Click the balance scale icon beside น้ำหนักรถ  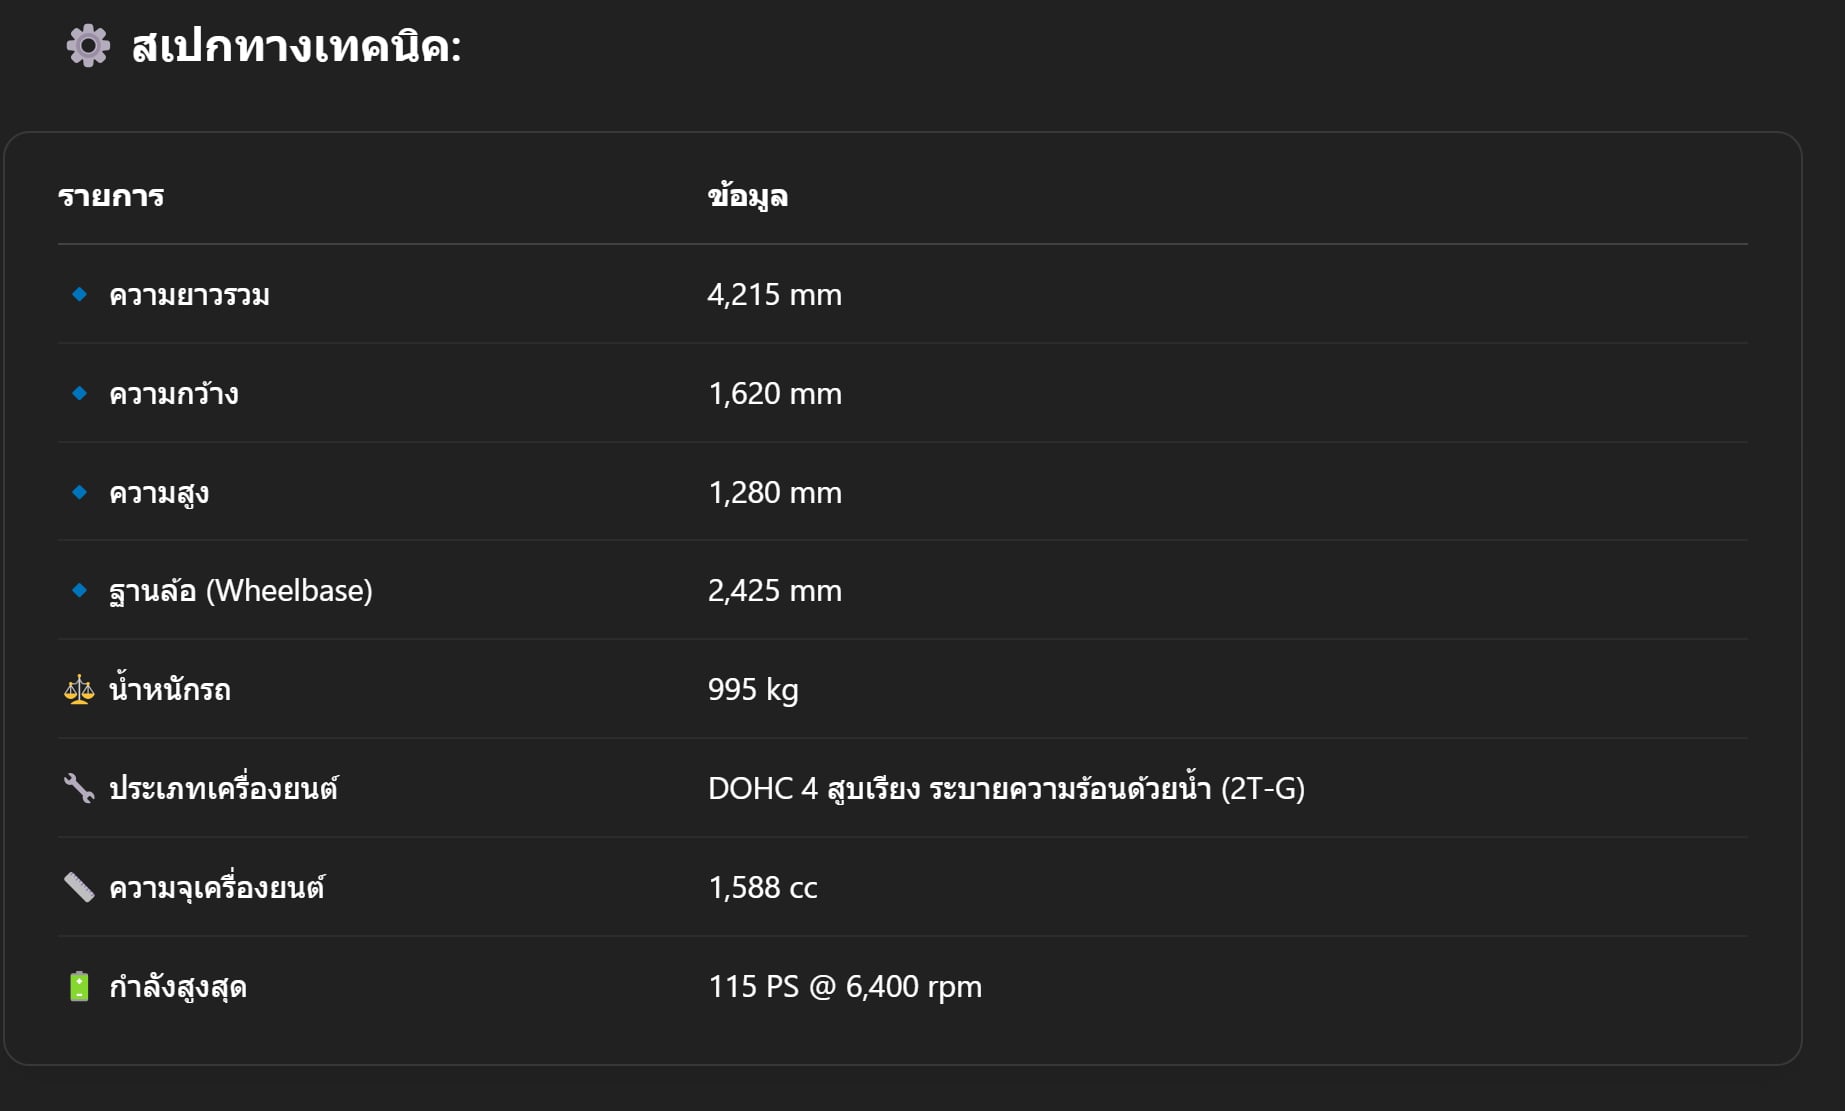point(79,689)
